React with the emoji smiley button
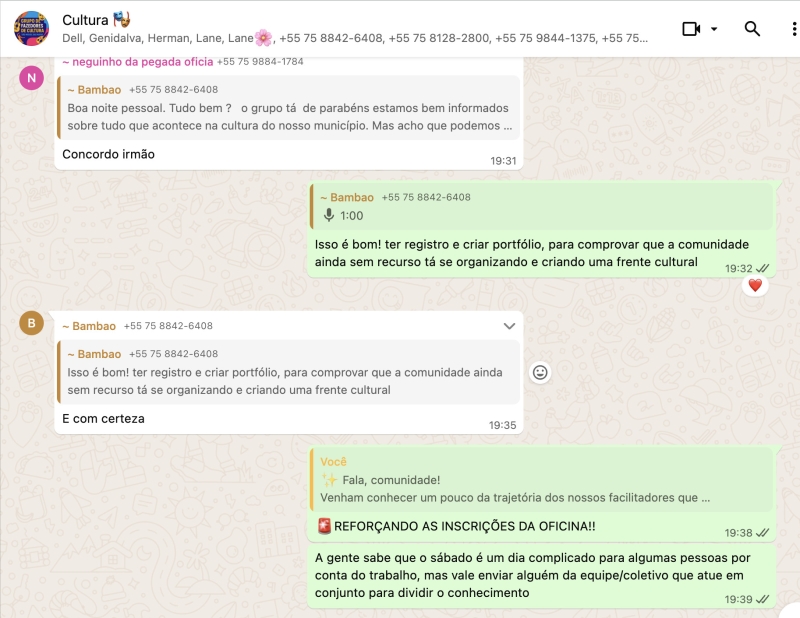The image size is (800, 618). (x=540, y=372)
